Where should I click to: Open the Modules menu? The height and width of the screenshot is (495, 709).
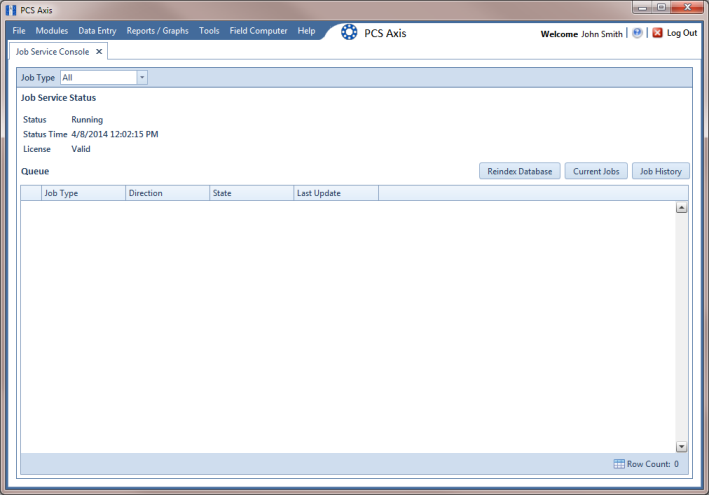pyautogui.click(x=52, y=31)
